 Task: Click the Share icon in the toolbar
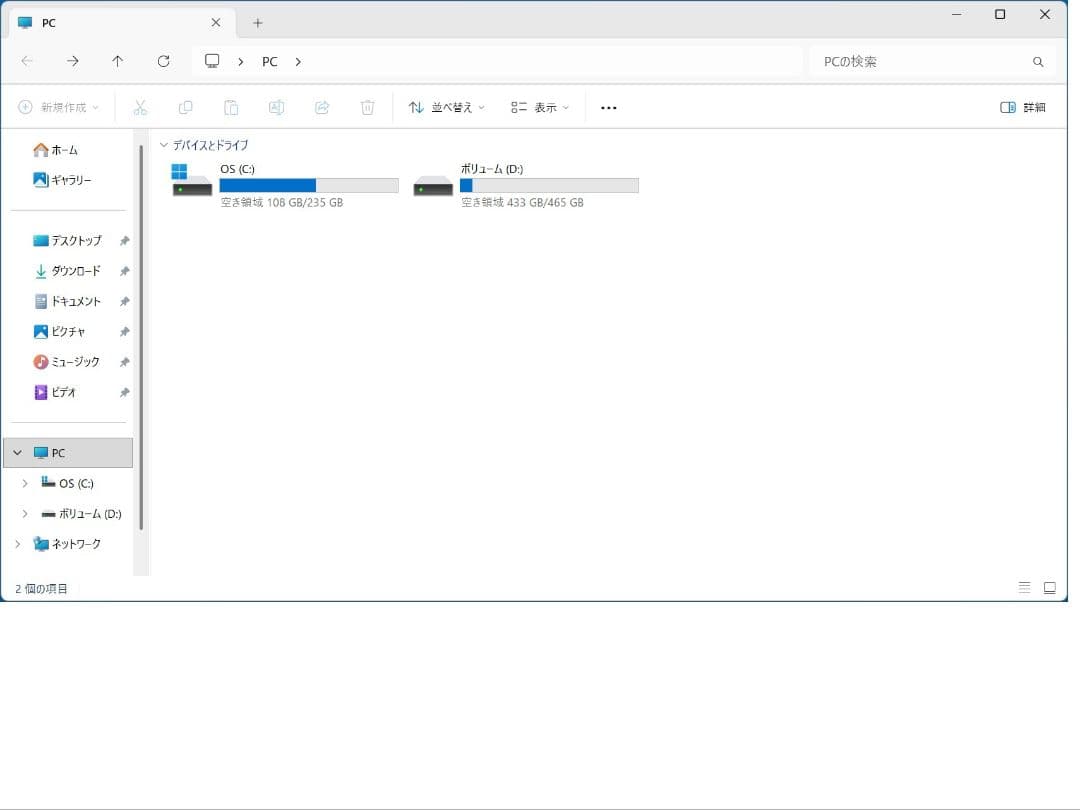coord(322,107)
